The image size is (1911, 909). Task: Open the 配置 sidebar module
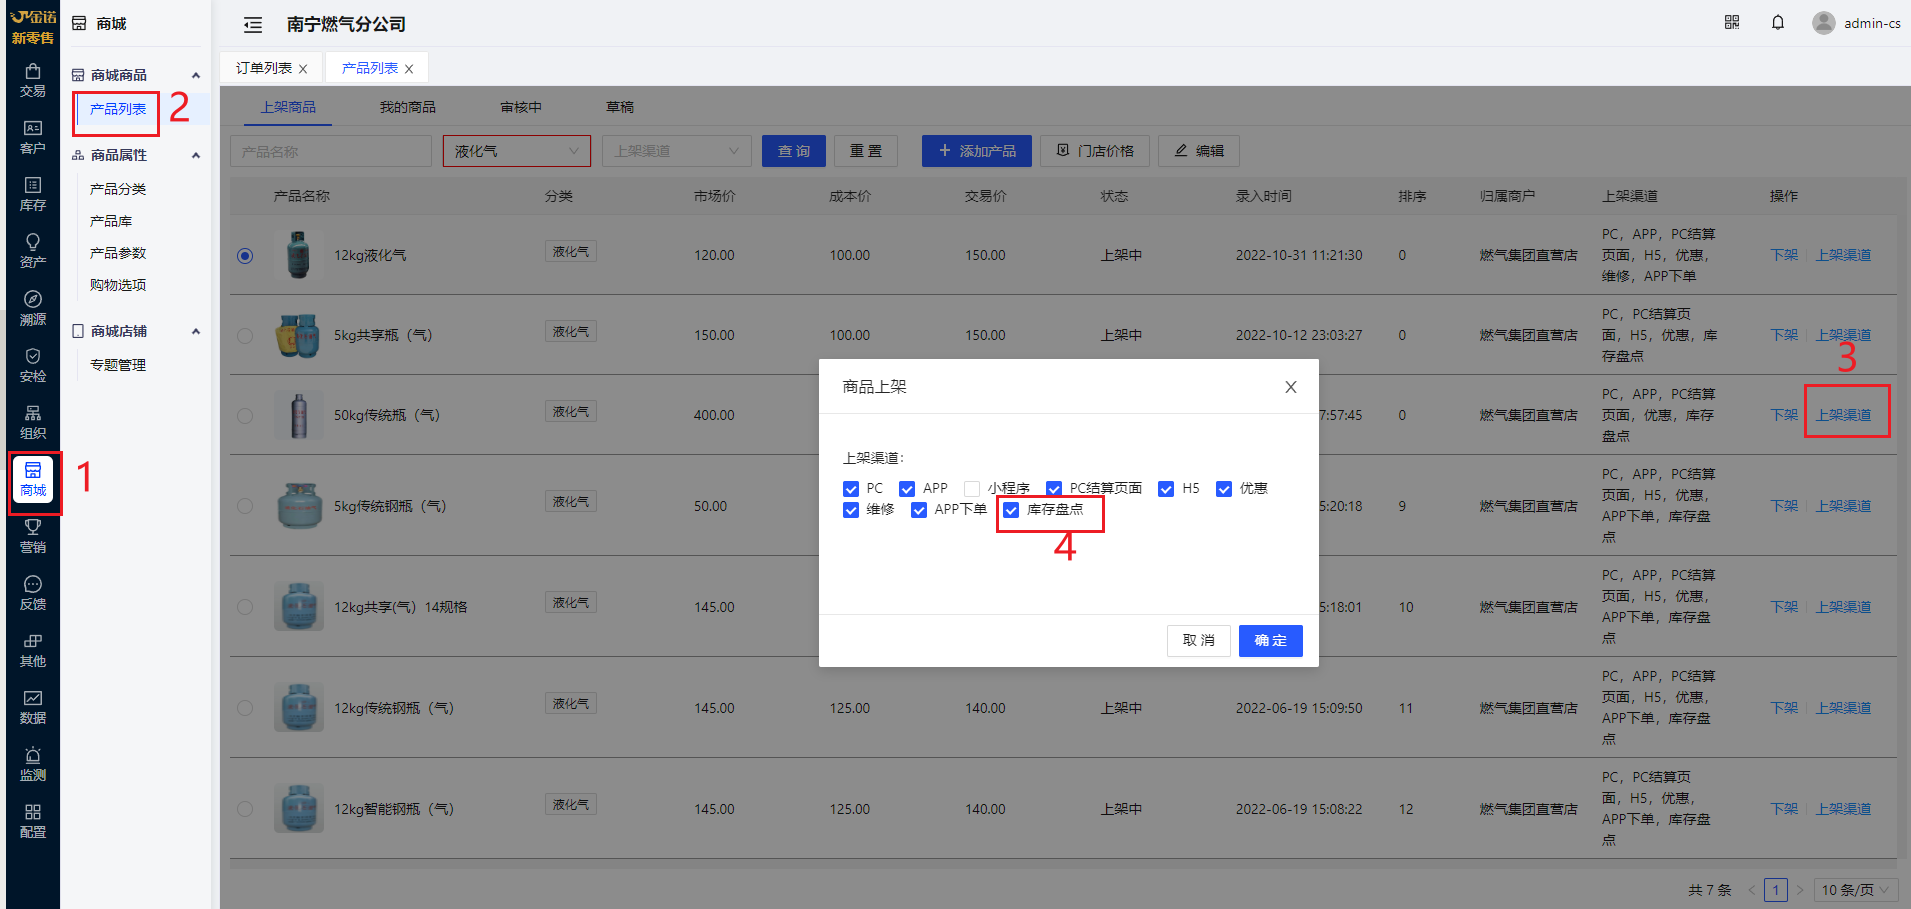tap(33, 821)
